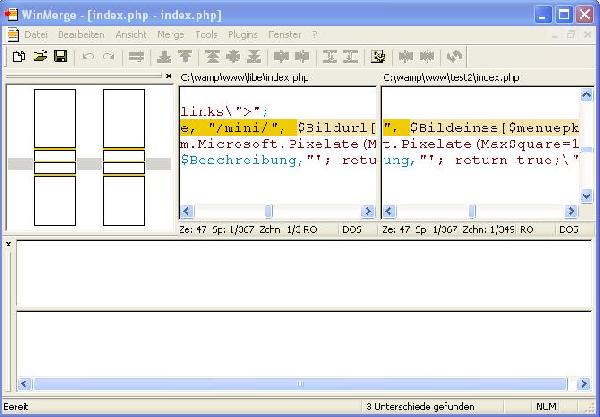This screenshot has height=417, width=600.
Task: Click right pane horizontal scrollbar thumb
Action: point(472,211)
